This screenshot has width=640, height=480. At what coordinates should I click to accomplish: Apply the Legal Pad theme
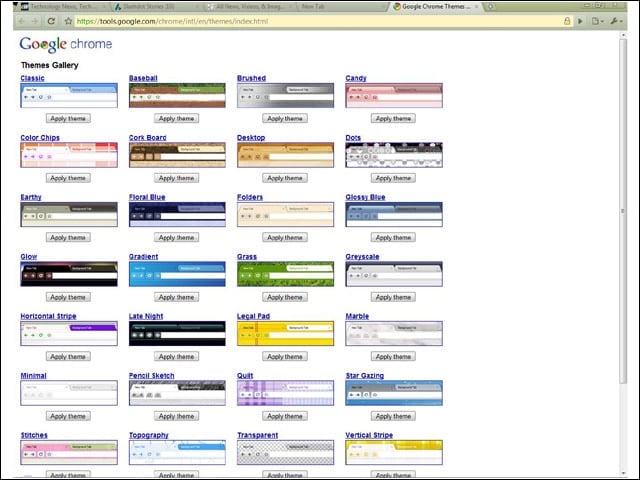(x=285, y=356)
